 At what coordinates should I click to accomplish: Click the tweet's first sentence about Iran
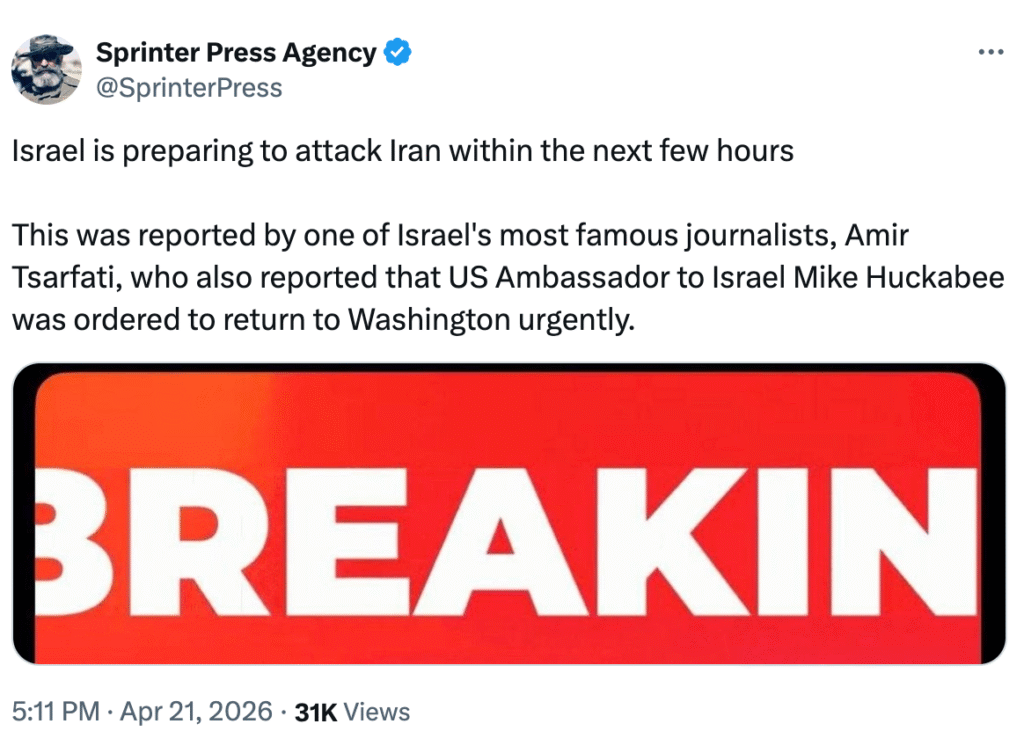tap(402, 152)
